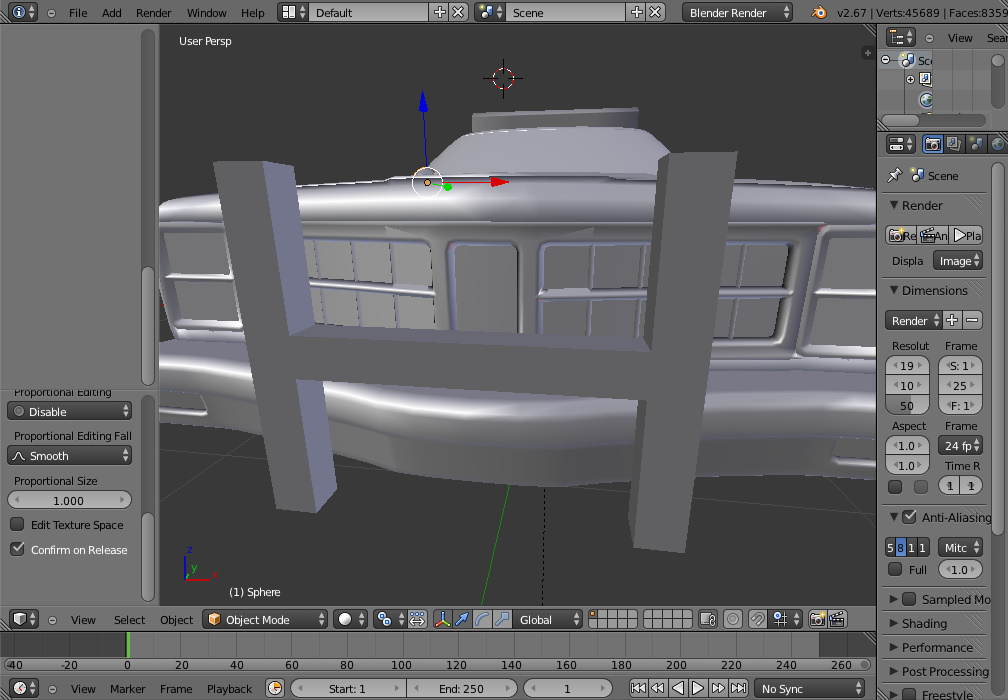Image resolution: width=1008 pixels, height=700 pixels.
Task: Click the add render preset plus button
Action: [x=952, y=321]
